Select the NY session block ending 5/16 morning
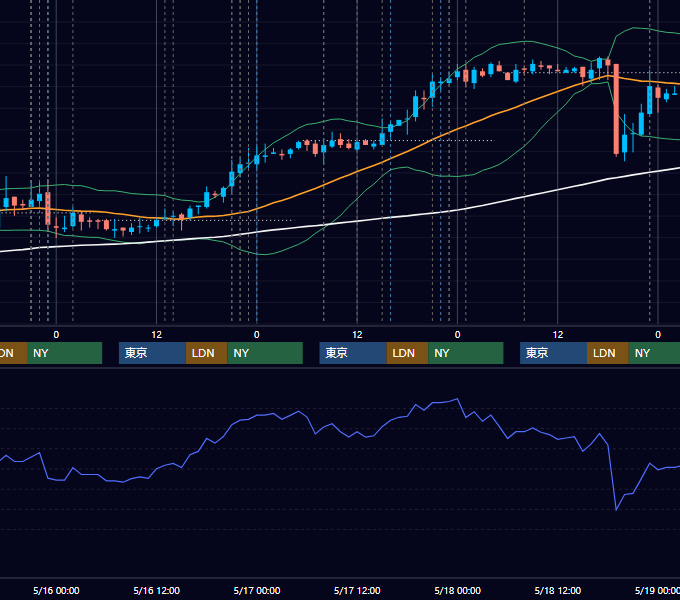Image resolution: width=680 pixels, height=600 pixels. [64, 353]
